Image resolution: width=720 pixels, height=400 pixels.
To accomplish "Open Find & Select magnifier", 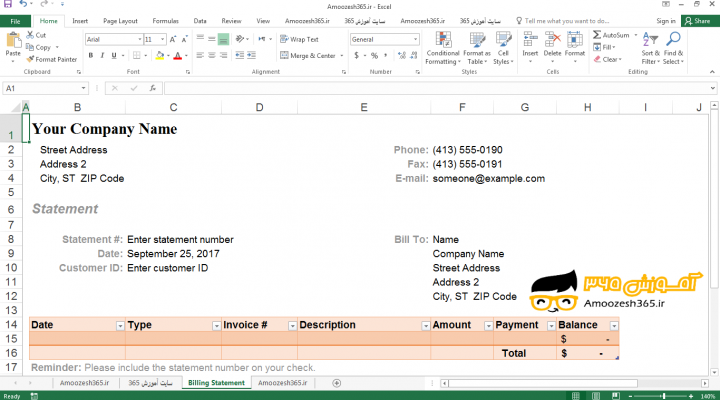I will pos(673,48).
